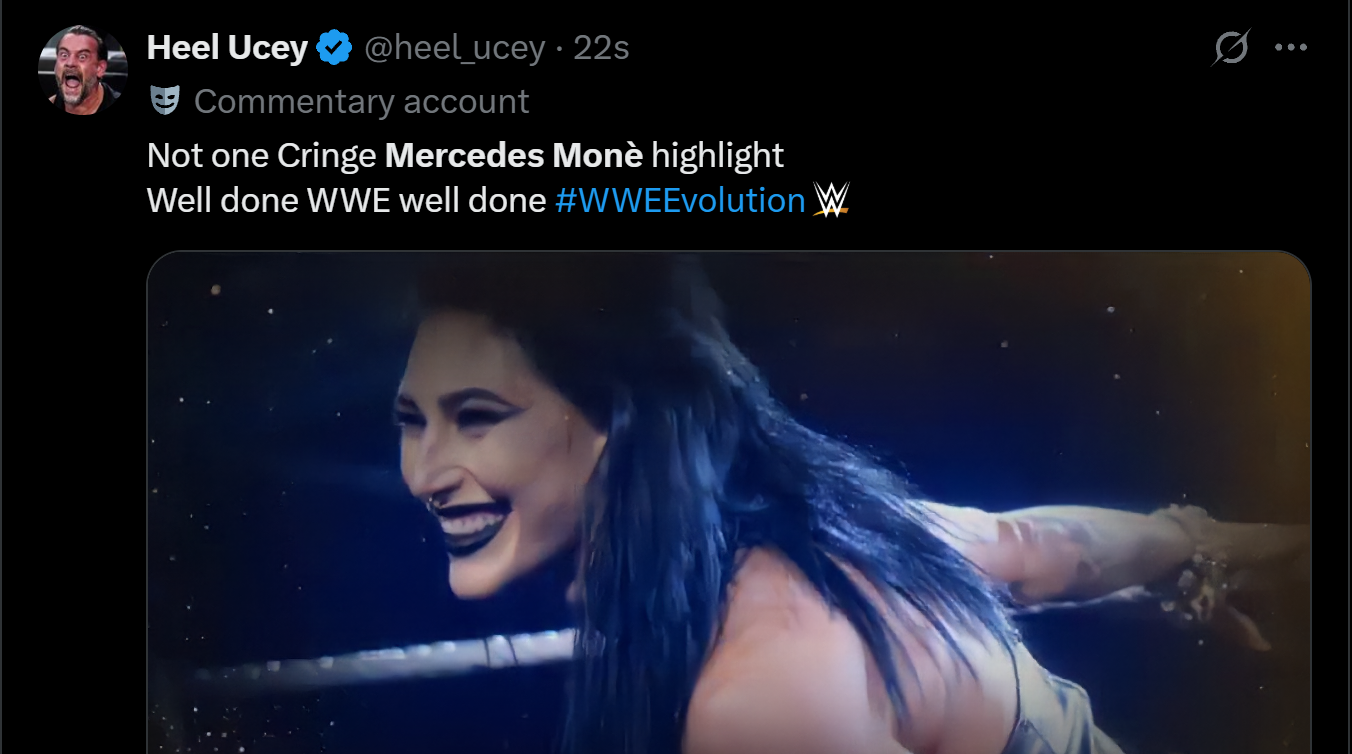This screenshot has width=1352, height=754.
Task: Click the mask icon for commentary account
Action: pyautogui.click(x=164, y=101)
